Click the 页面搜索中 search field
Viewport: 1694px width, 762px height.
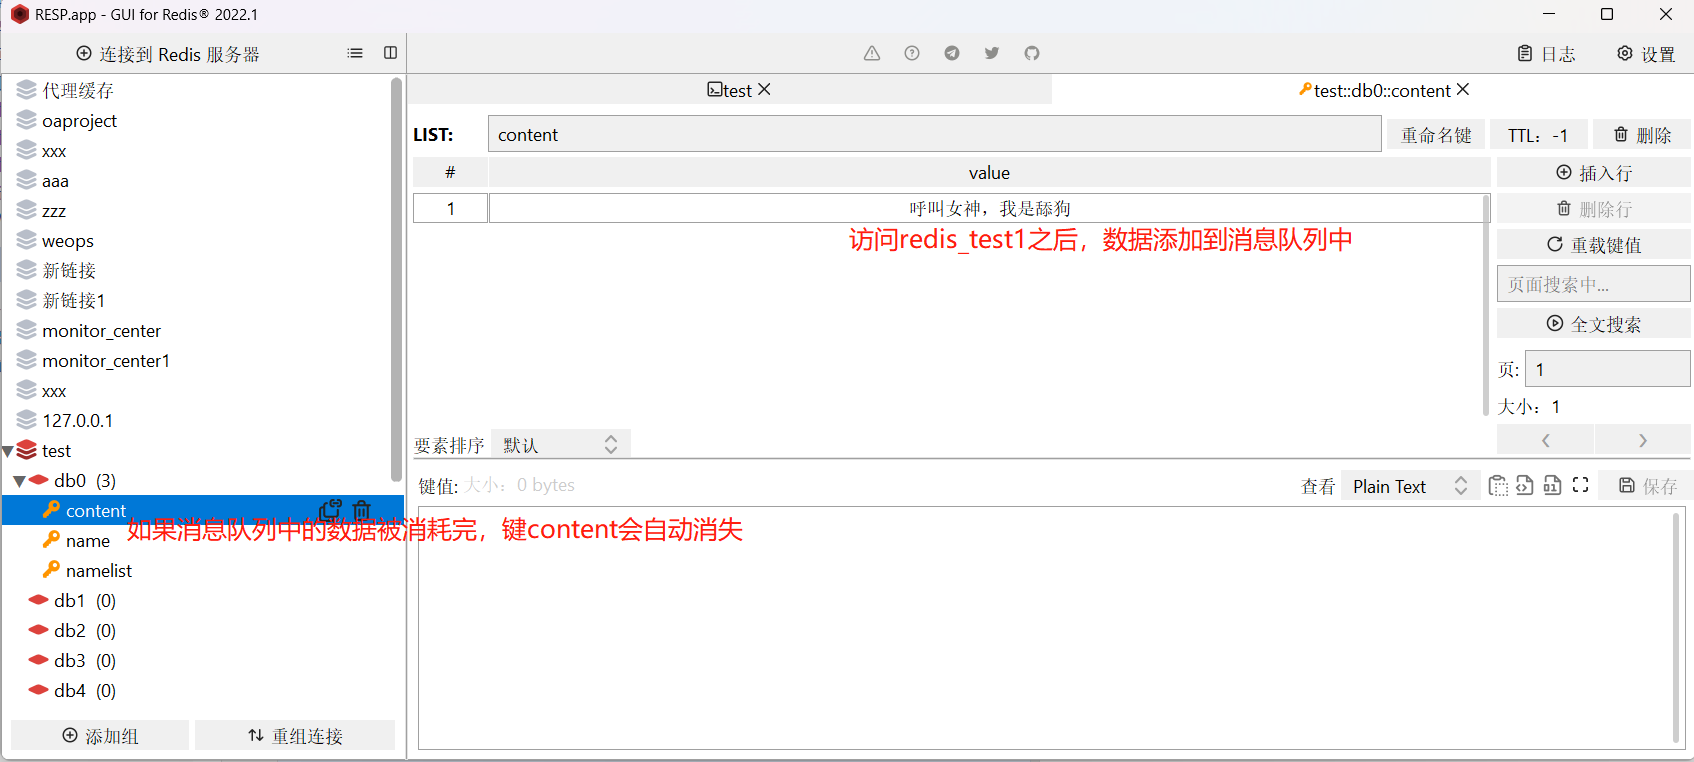tap(1594, 284)
